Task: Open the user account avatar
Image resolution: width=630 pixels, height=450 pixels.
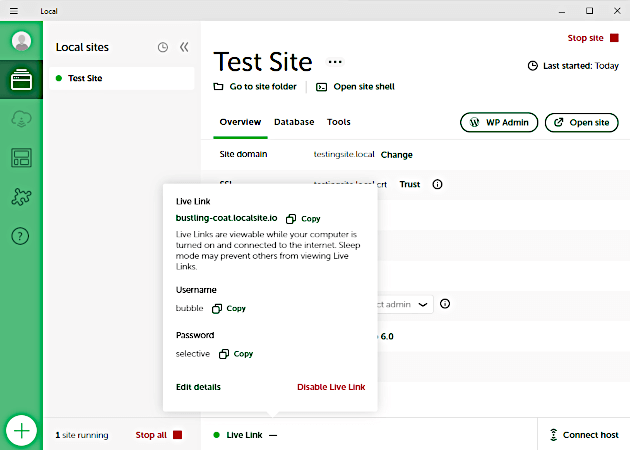Action: (x=21, y=41)
